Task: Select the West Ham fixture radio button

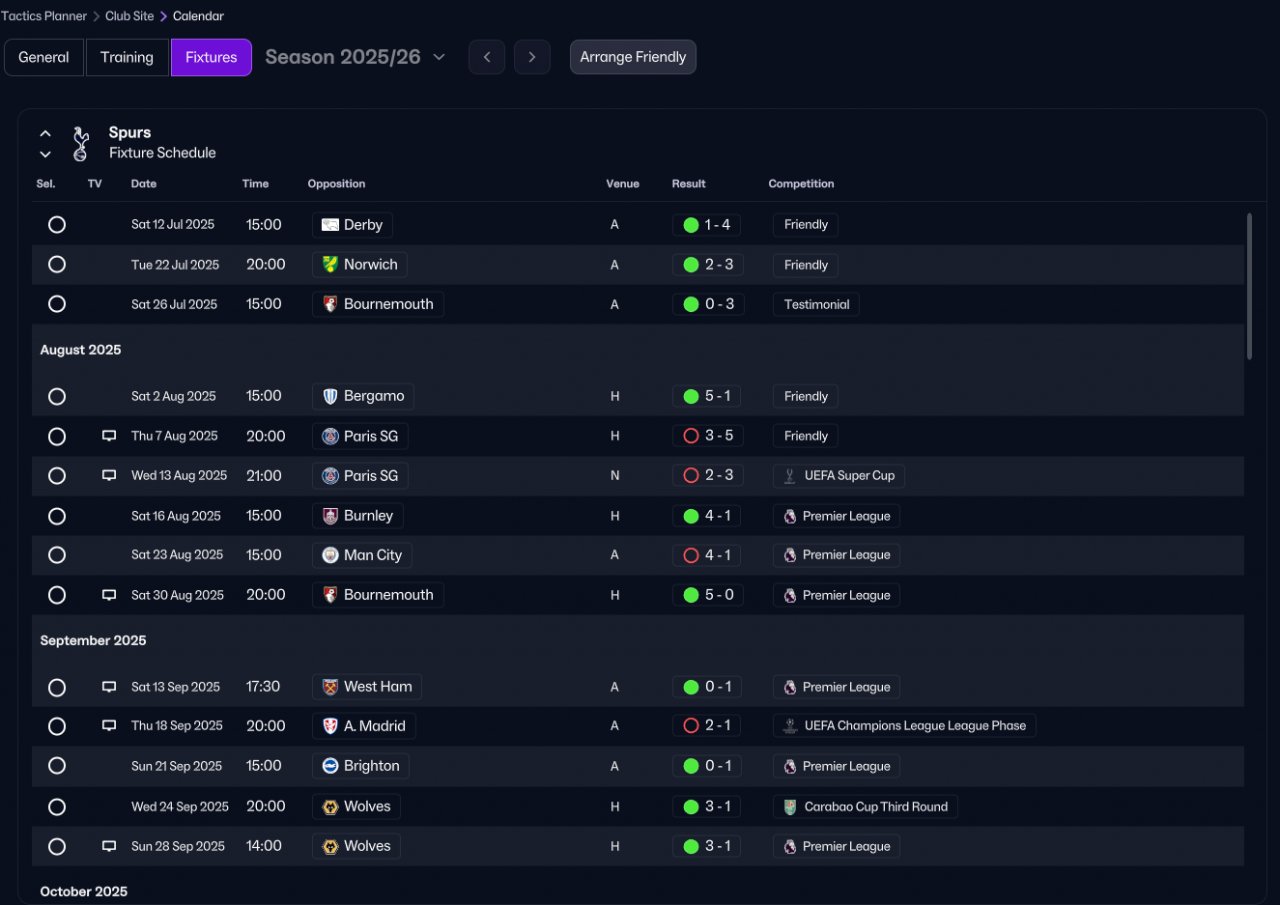Action: coord(57,687)
